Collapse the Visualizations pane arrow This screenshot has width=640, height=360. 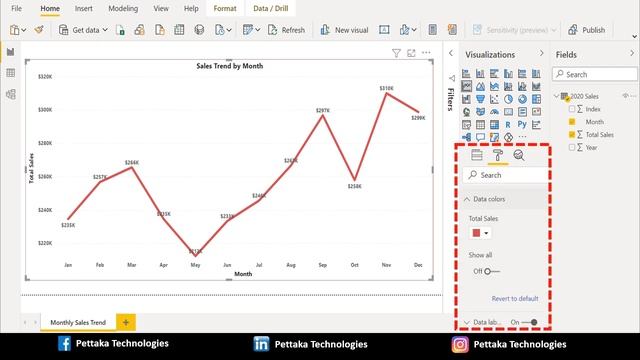(542, 53)
